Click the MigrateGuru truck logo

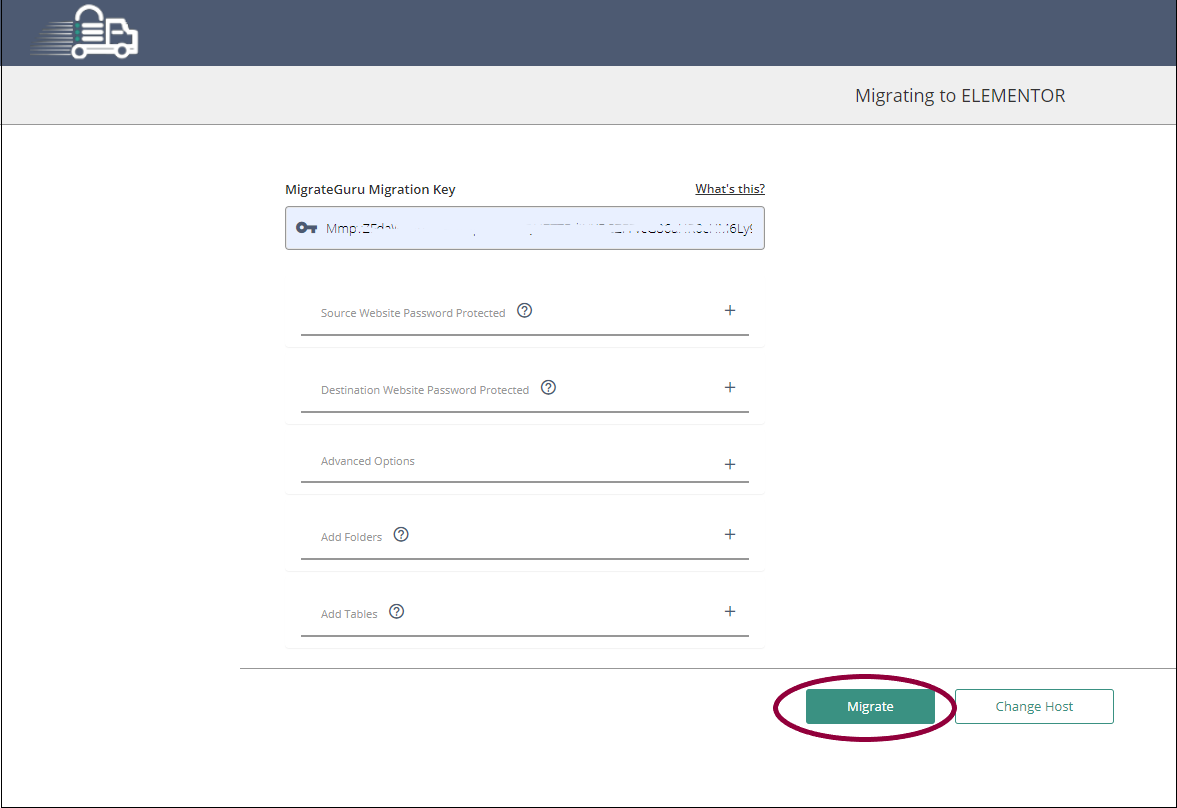point(84,33)
